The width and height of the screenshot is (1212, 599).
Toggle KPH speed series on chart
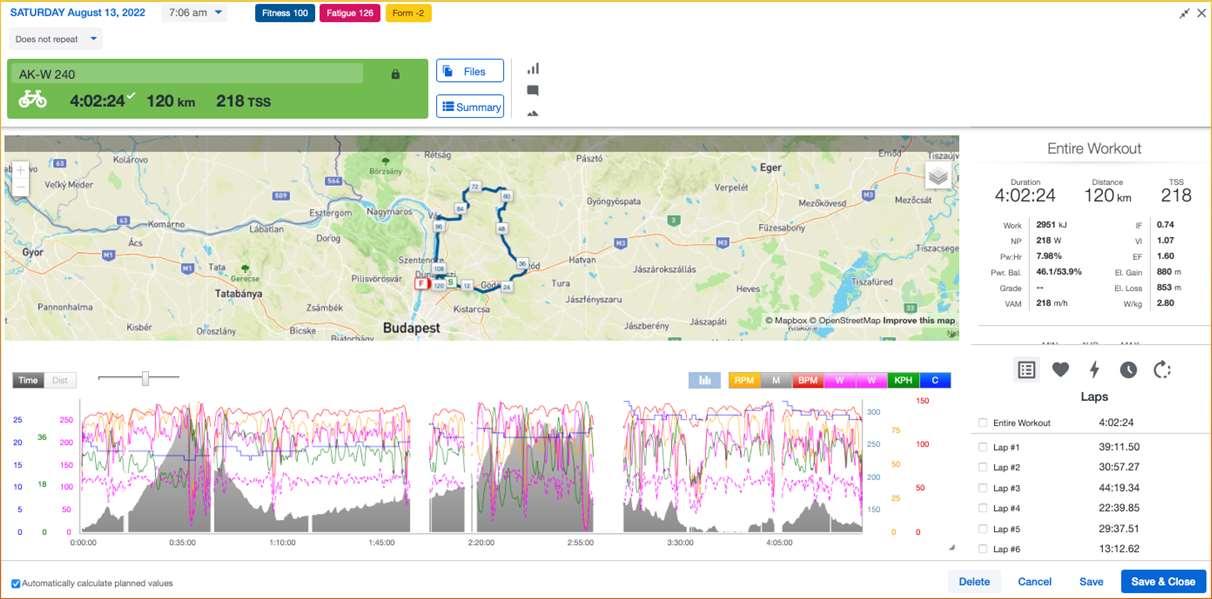[x=903, y=380]
